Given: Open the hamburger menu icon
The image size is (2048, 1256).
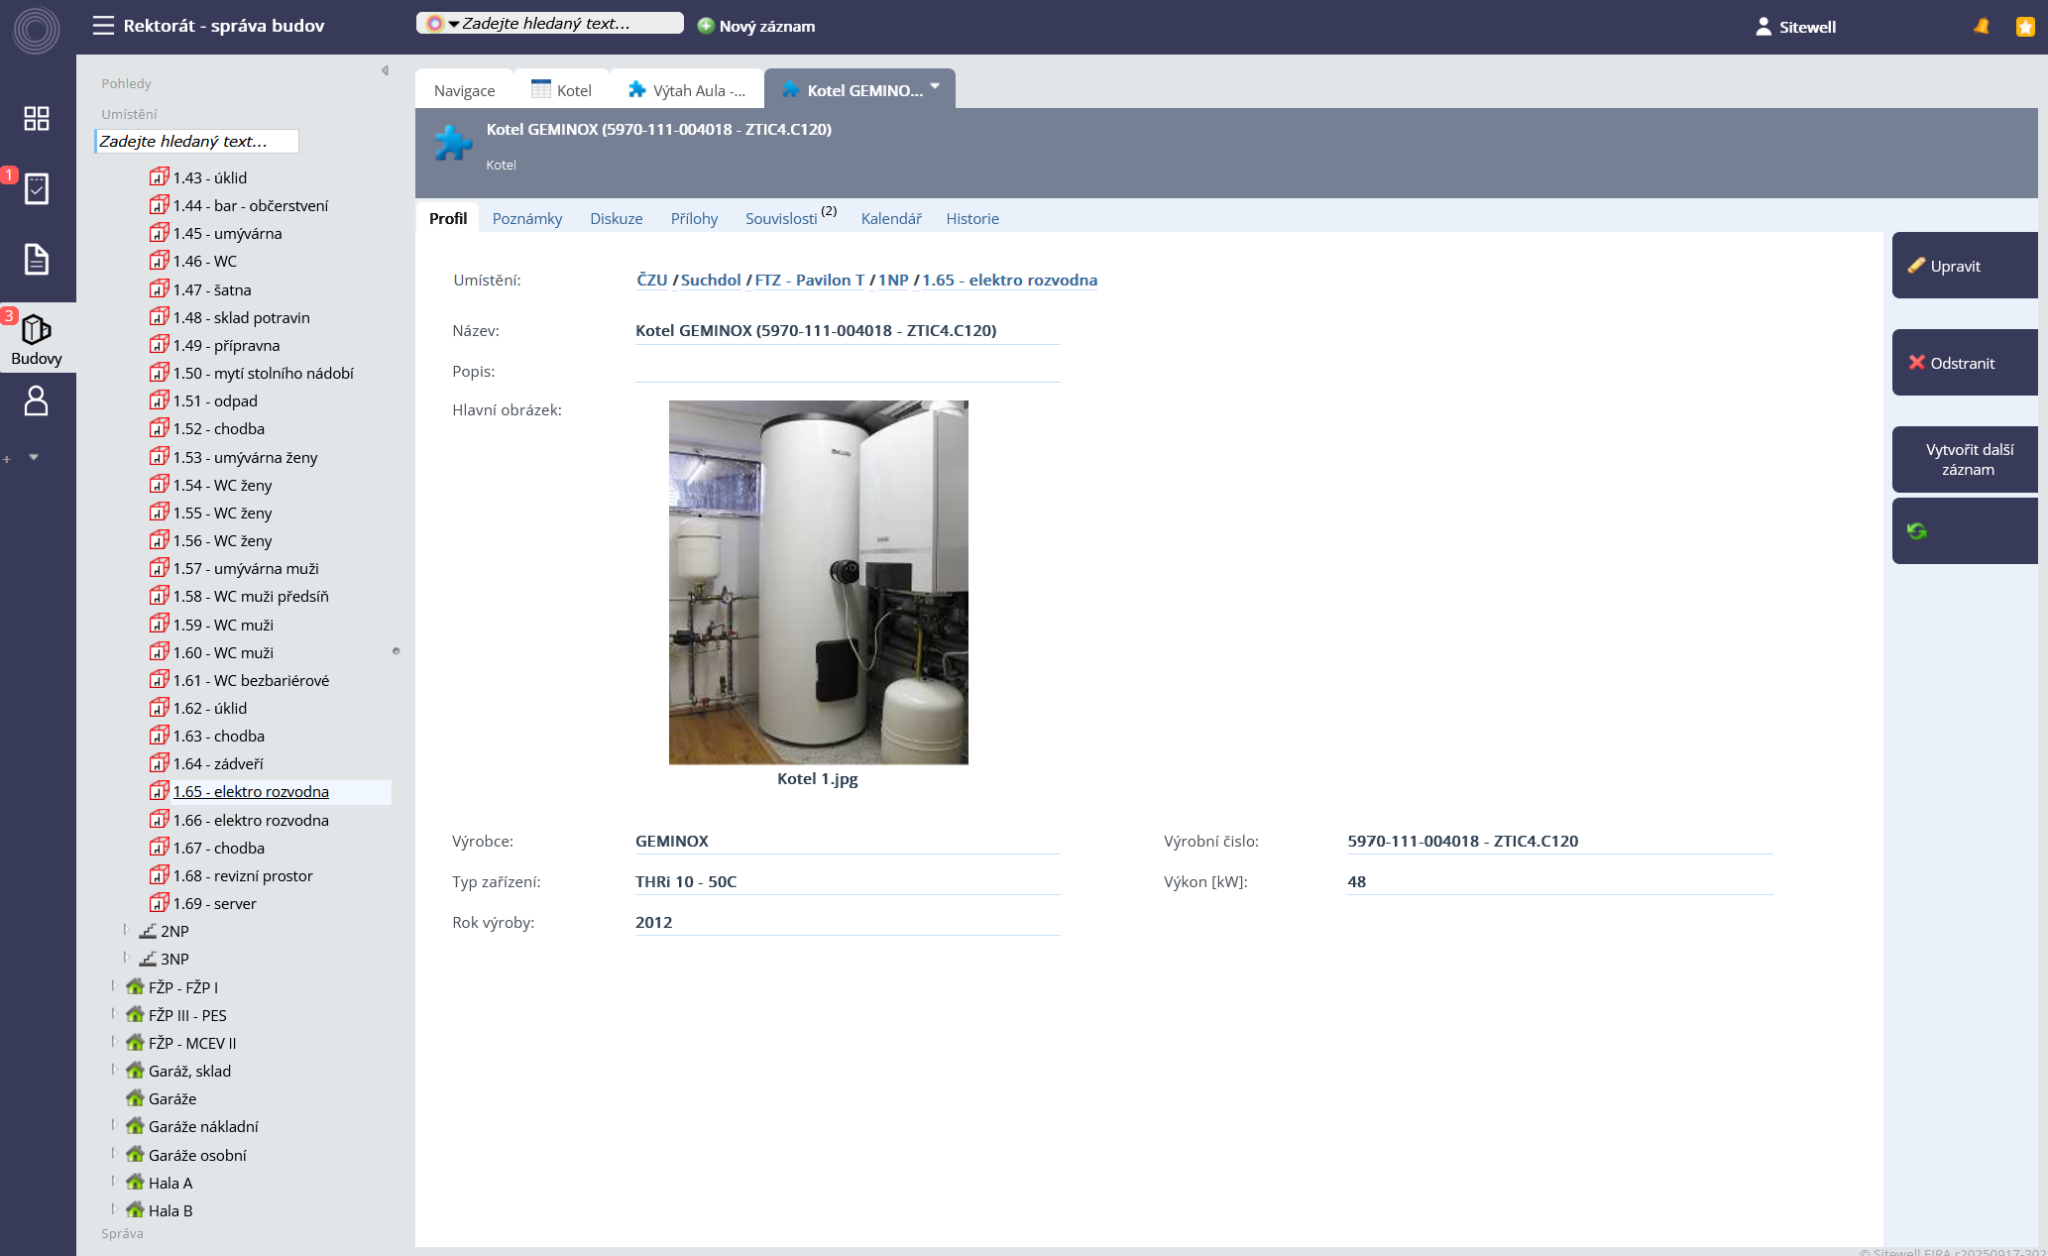Looking at the screenshot, I should (x=103, y=25).
